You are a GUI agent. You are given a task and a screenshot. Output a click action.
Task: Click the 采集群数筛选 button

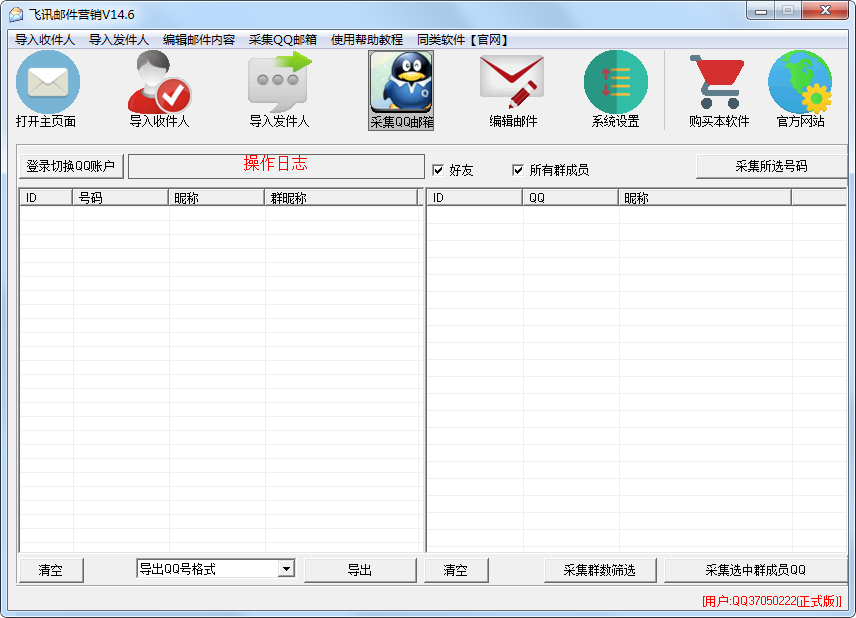coord(598,570)
